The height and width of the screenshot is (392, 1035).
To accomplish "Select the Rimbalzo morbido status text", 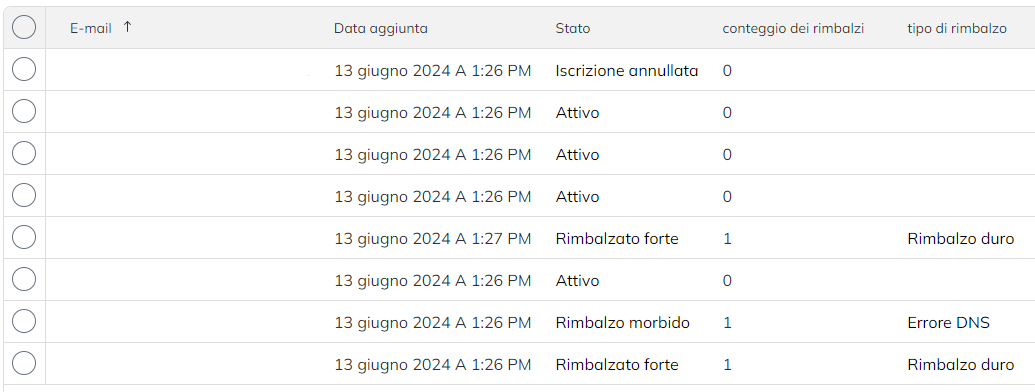I will point(622,323).
